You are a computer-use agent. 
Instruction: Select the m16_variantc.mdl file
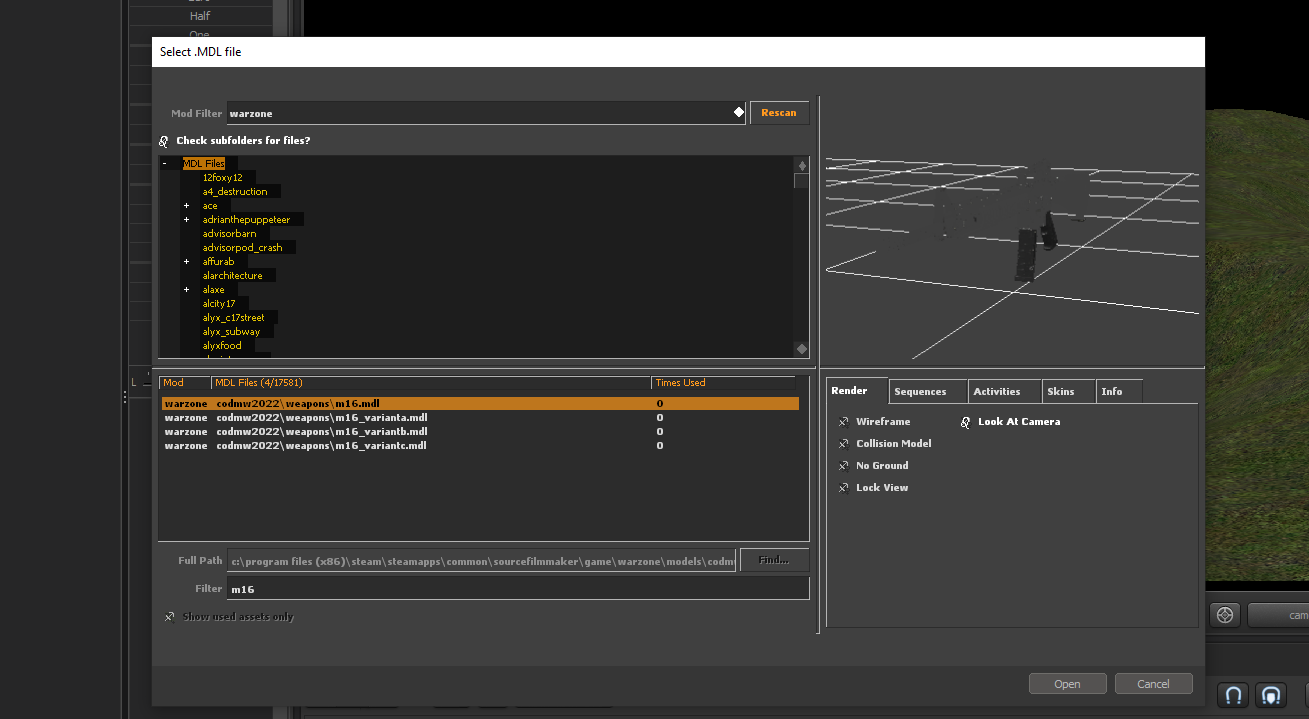(x=480, y=445)
